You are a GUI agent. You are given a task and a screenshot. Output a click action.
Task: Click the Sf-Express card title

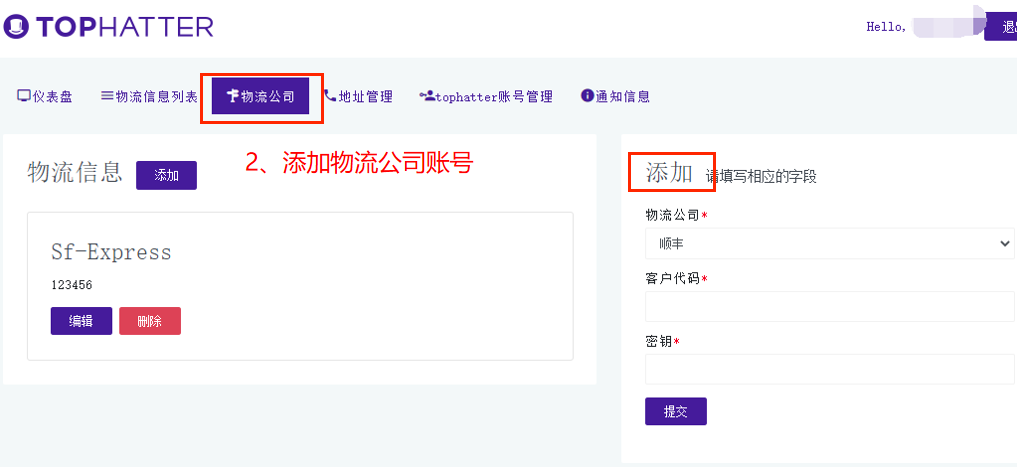111,252
